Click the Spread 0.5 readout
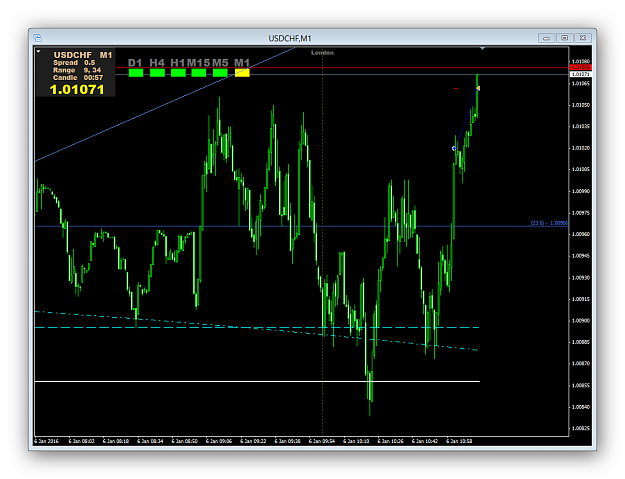This screenshot has width=625, height=479. pyautogui.click(x=74, y=63)
